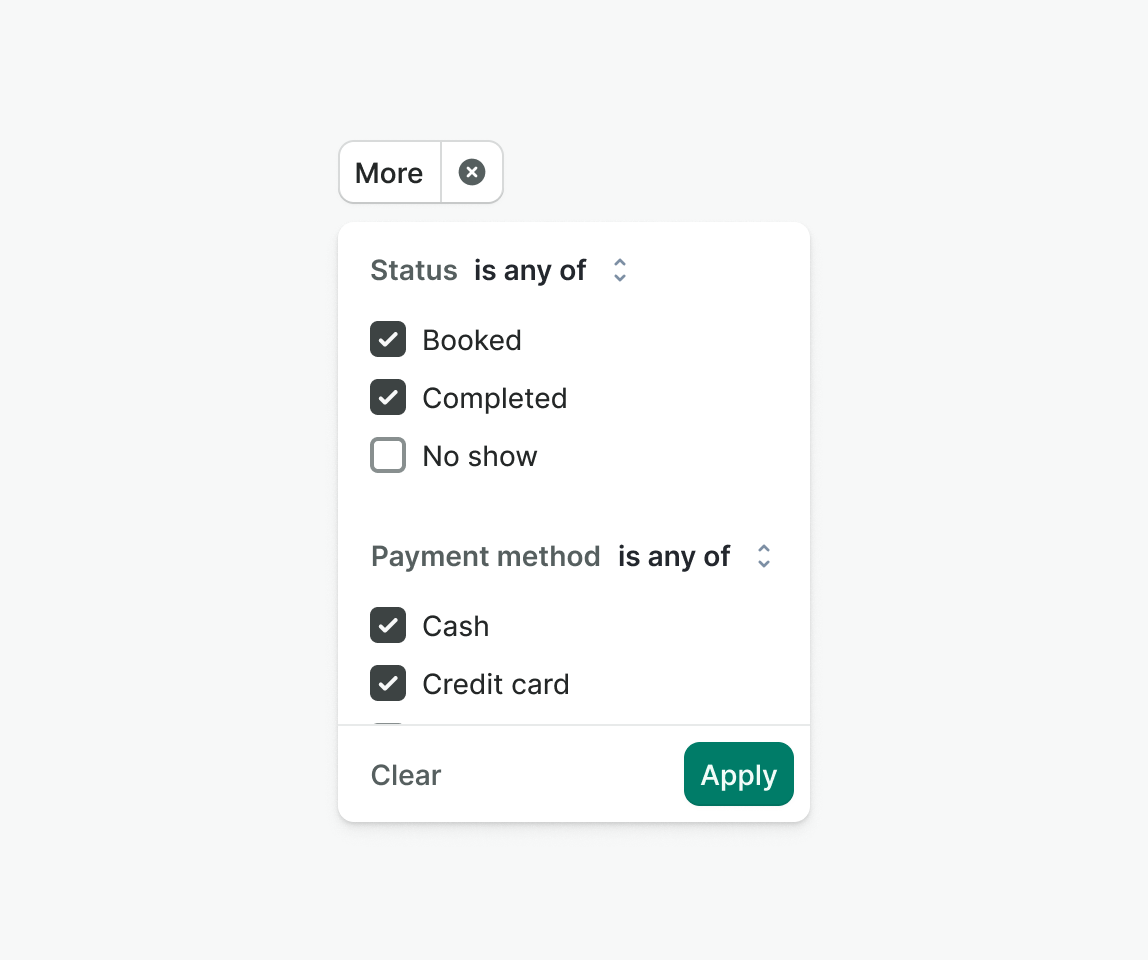Click Clear to reset filters
Viewport: 1148px width, 960px height.
(406, 775)
